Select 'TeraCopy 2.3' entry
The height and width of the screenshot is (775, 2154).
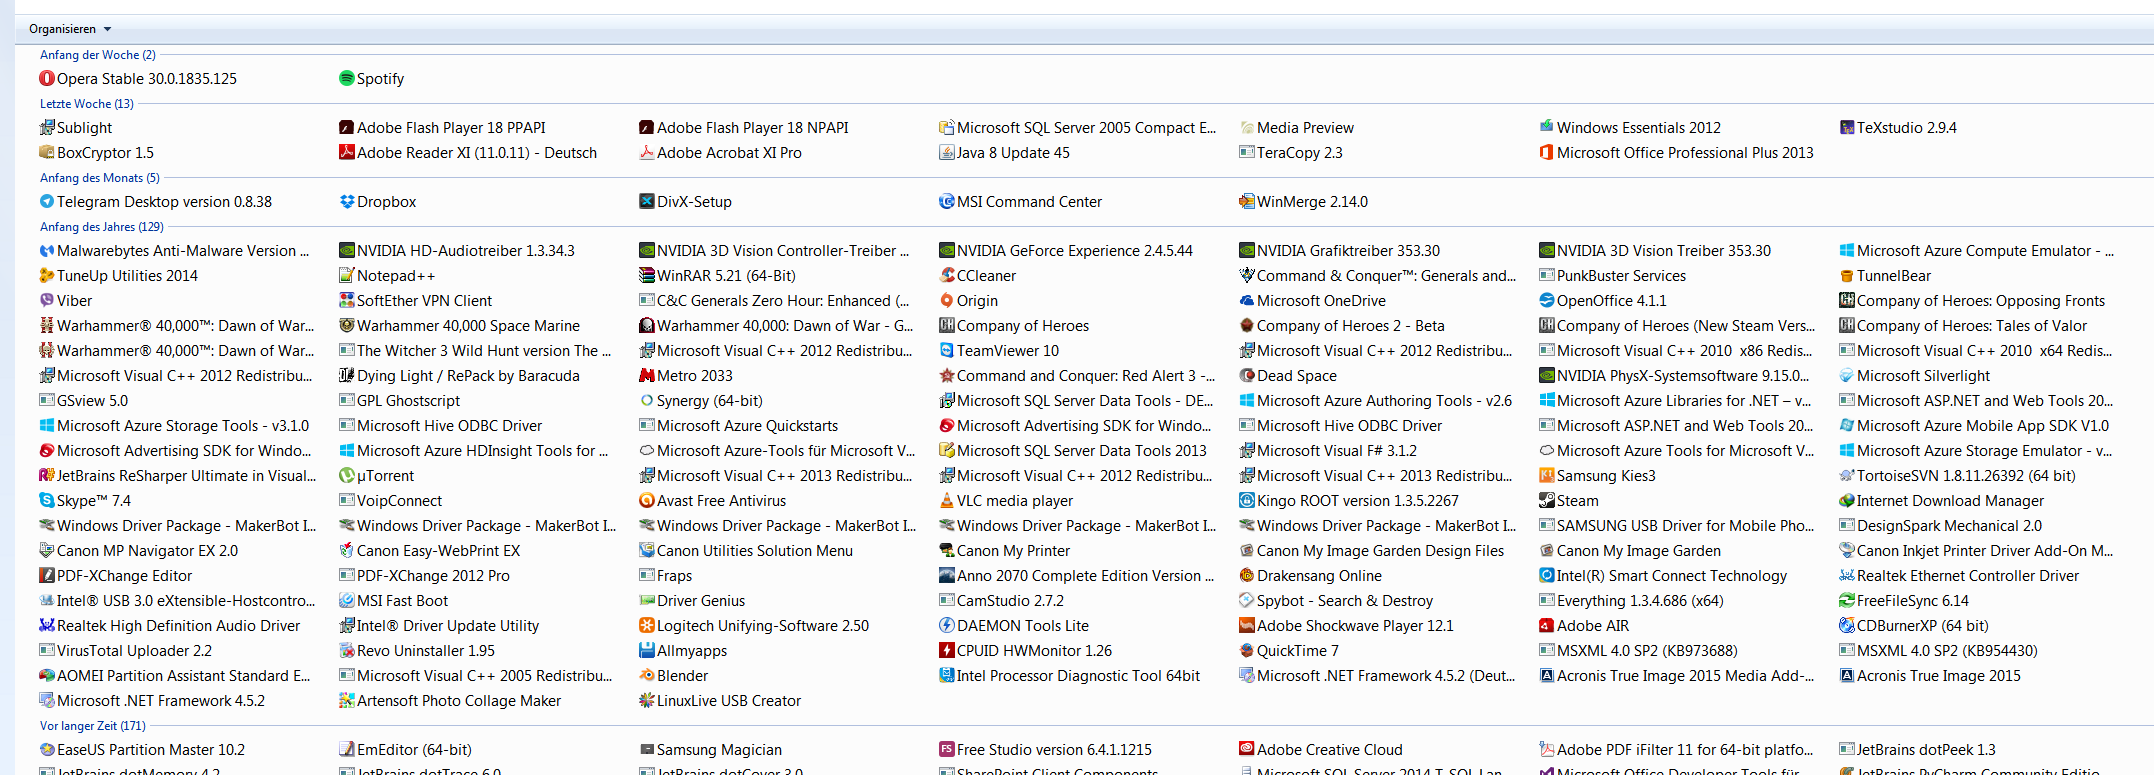click(x=1291, y=152)
